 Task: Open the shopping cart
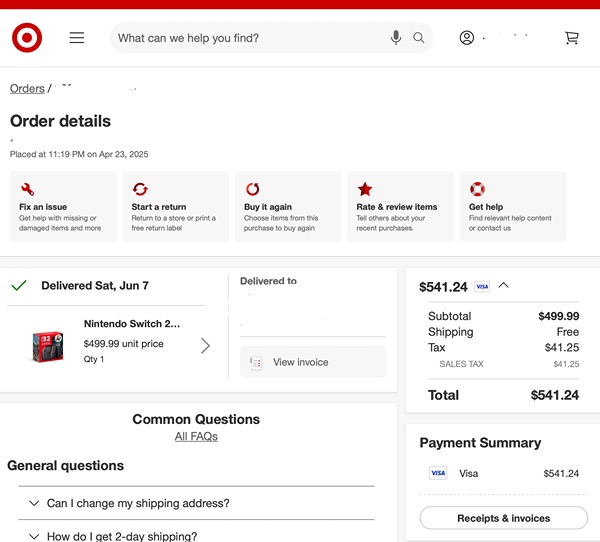(572, 38)
